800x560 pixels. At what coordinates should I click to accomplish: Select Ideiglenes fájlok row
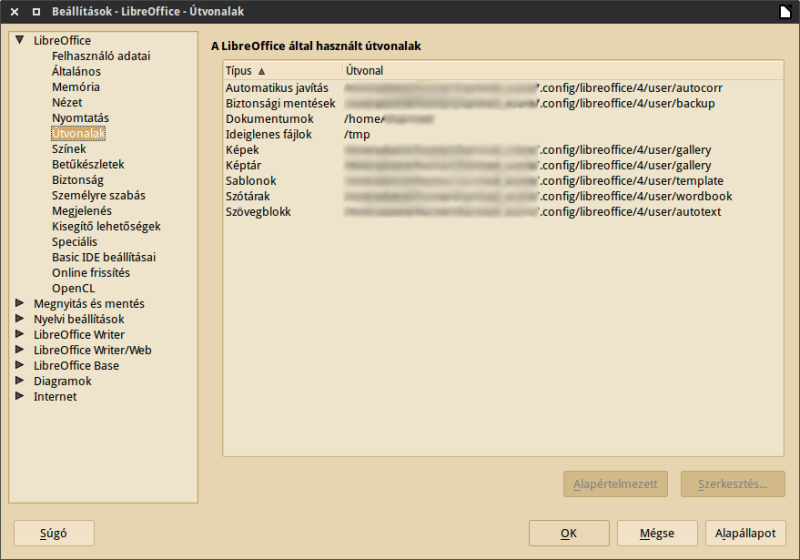503,134
